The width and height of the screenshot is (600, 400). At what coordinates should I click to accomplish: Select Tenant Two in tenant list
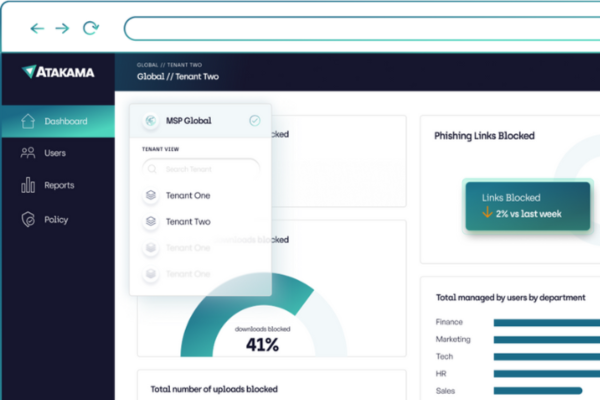187,221
